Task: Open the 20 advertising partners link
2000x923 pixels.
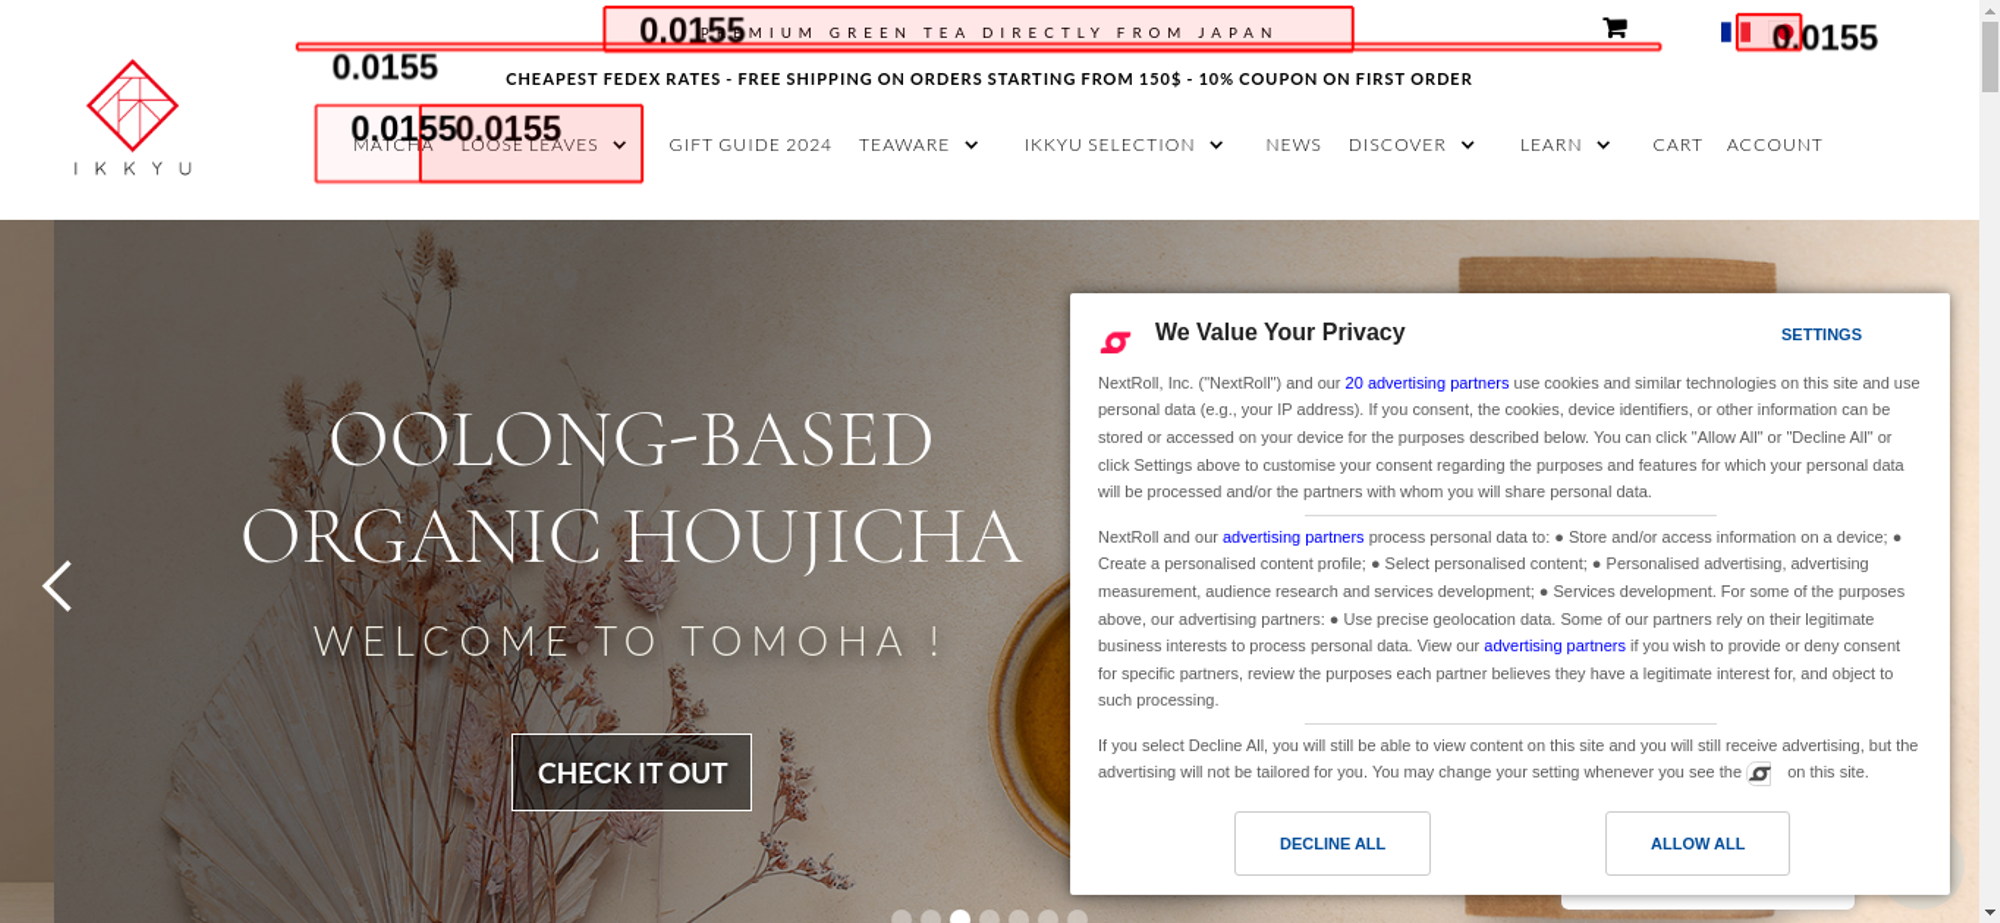Action: click(1426, 383)
